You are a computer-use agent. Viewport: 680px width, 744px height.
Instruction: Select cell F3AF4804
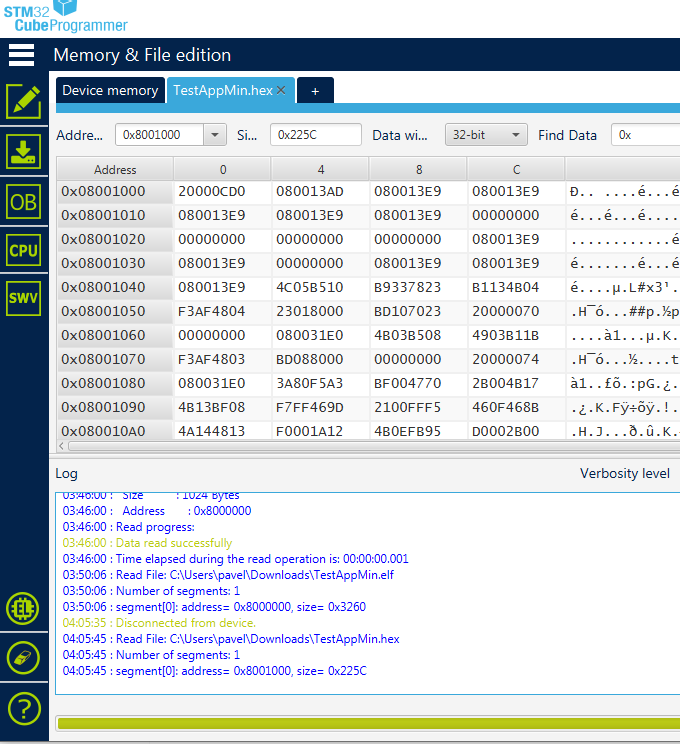click(222, 311)
